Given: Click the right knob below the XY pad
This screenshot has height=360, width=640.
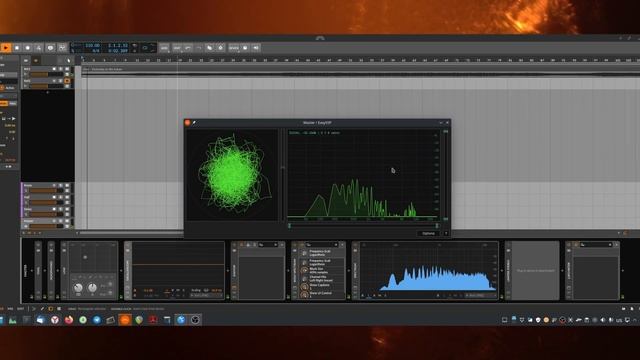Looking at the screenshot, I should [x=93, y=288].
